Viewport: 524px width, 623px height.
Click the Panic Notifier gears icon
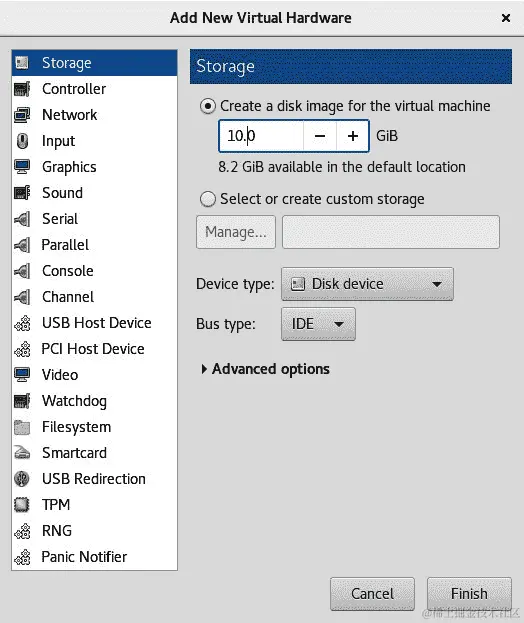[22, 557]
